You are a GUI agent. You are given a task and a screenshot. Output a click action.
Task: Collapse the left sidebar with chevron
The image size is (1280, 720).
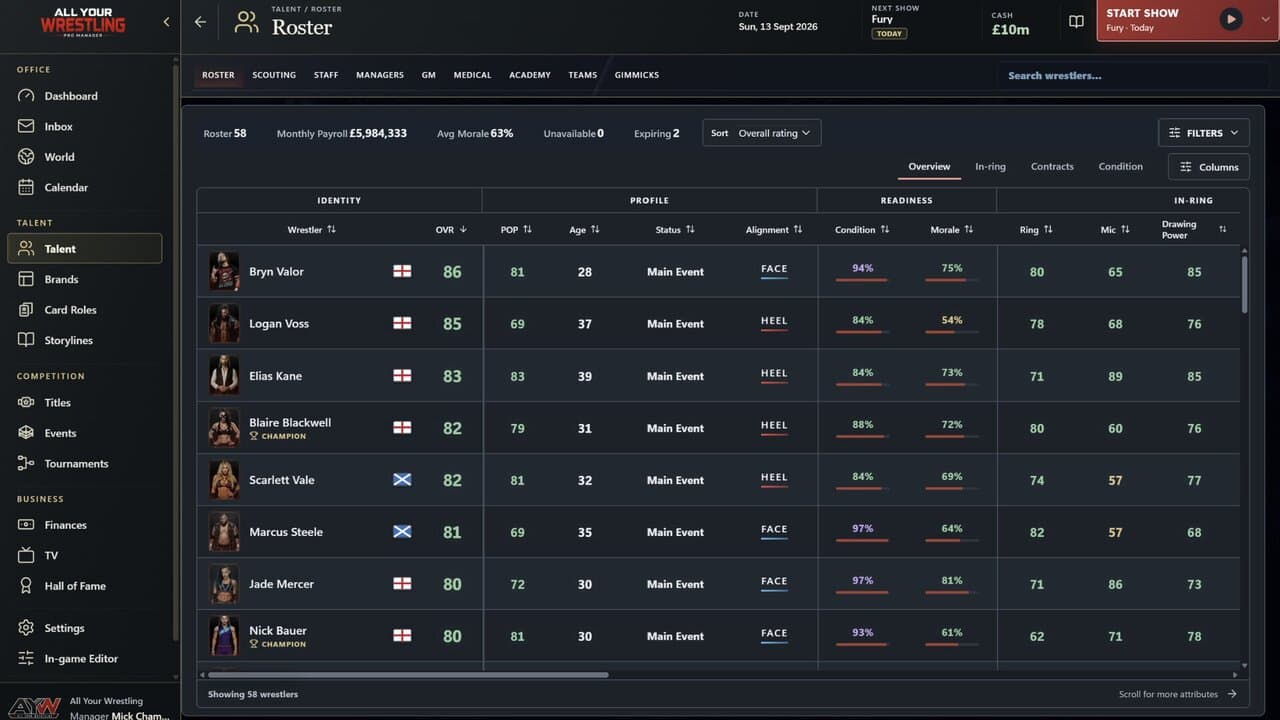tap(166, 22)
